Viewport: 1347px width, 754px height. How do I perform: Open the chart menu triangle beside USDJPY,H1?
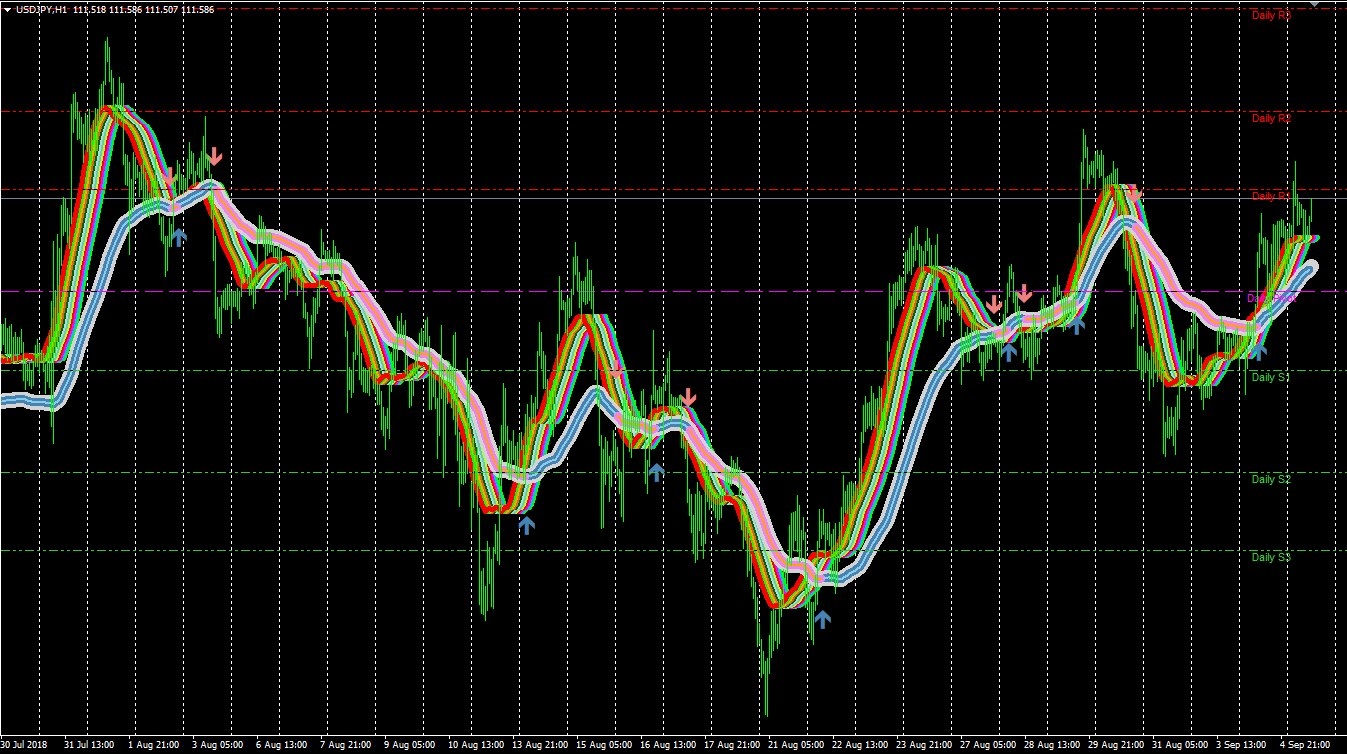click(x=7, y=9)
